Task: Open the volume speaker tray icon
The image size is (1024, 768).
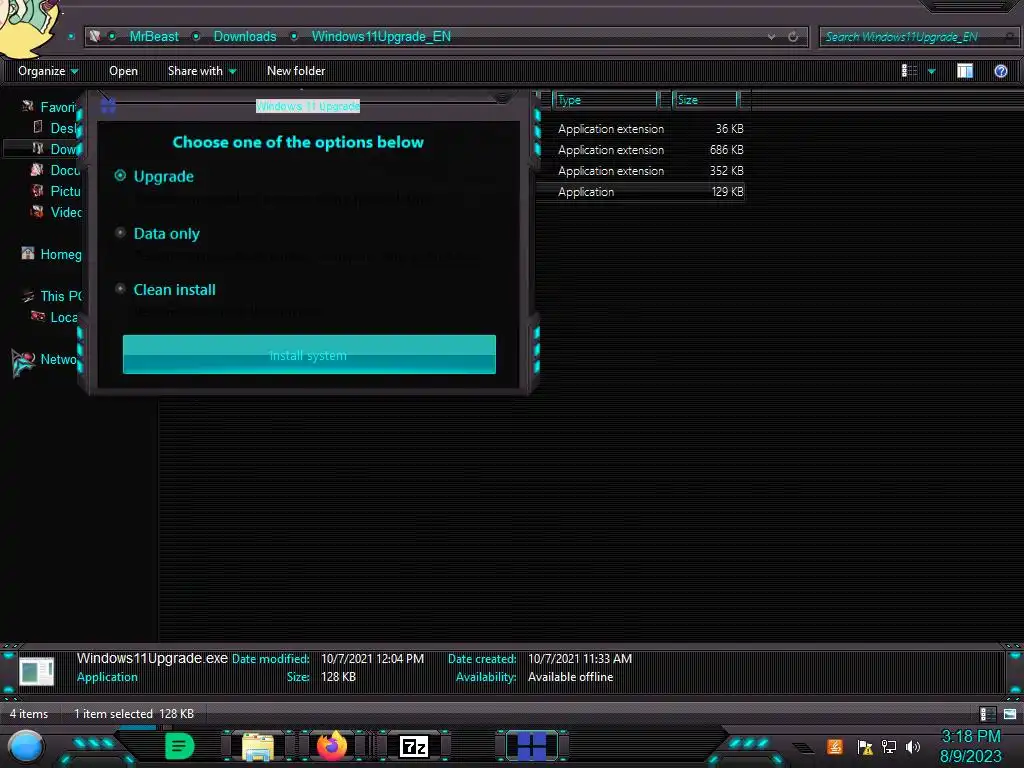Action: pyautogui.click(x=913, y=746)
